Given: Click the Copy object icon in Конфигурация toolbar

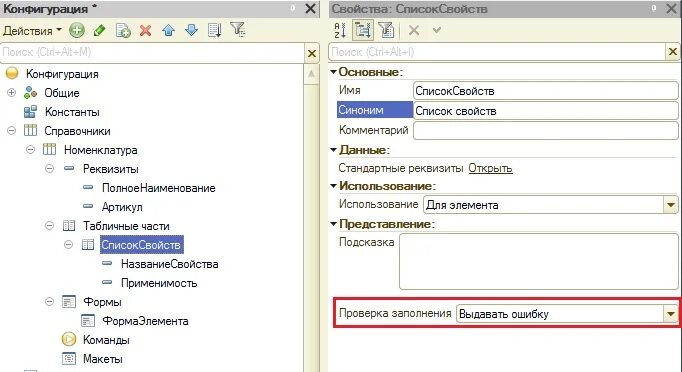Looking at the screenshot, I should tap(123, 30).
